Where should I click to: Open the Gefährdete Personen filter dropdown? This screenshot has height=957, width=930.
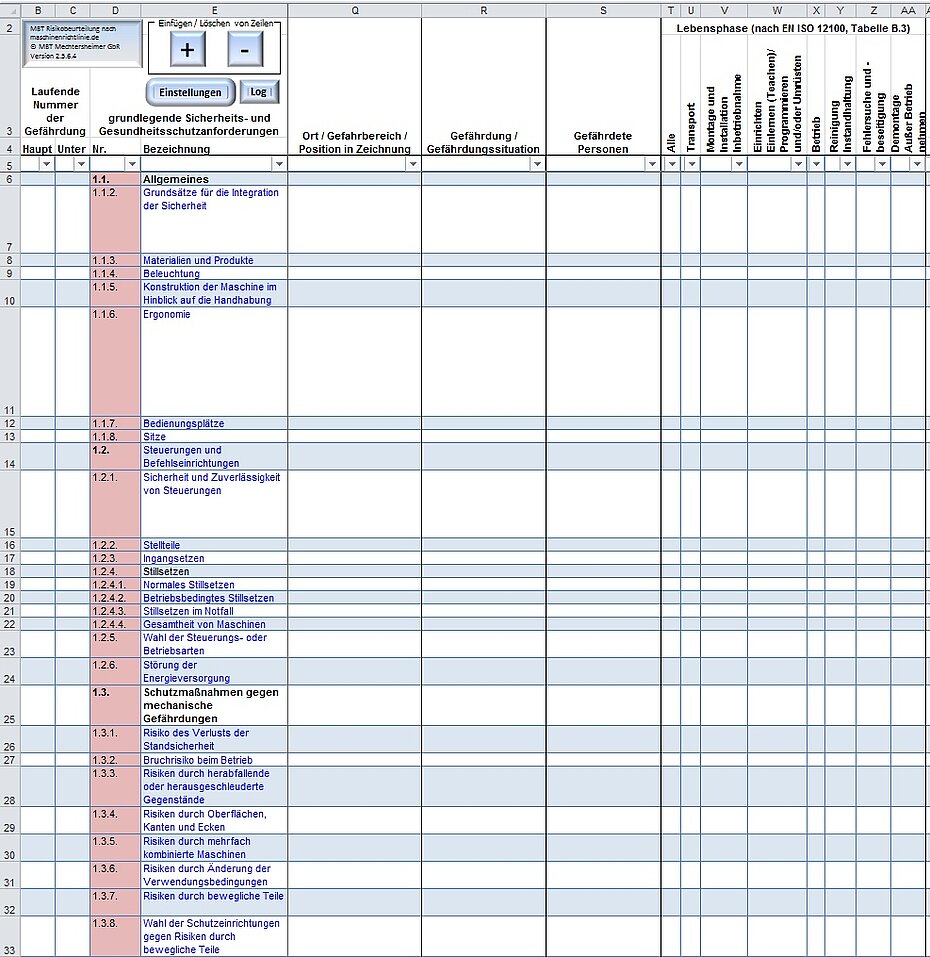pyautogui.click(x=652, y=164)
